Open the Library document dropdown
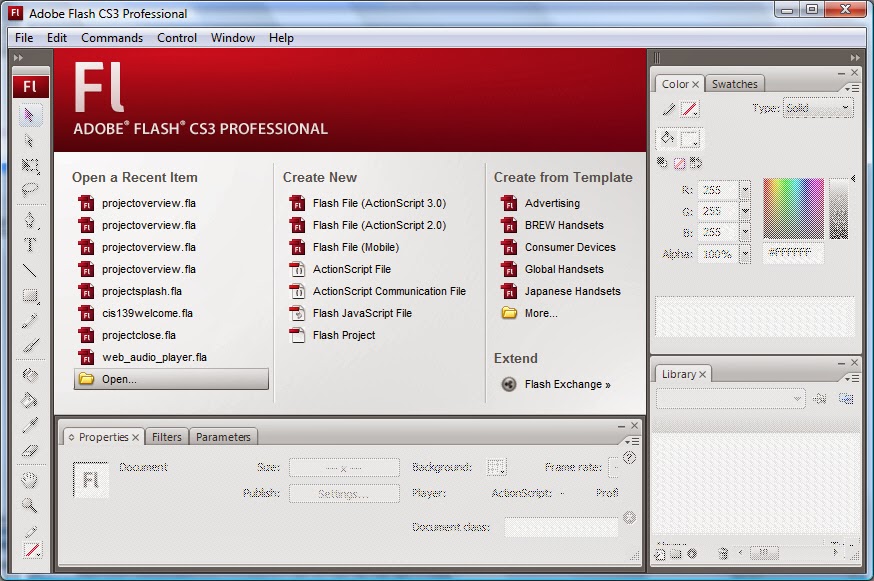874x581 pixels. tap(731, 399)
